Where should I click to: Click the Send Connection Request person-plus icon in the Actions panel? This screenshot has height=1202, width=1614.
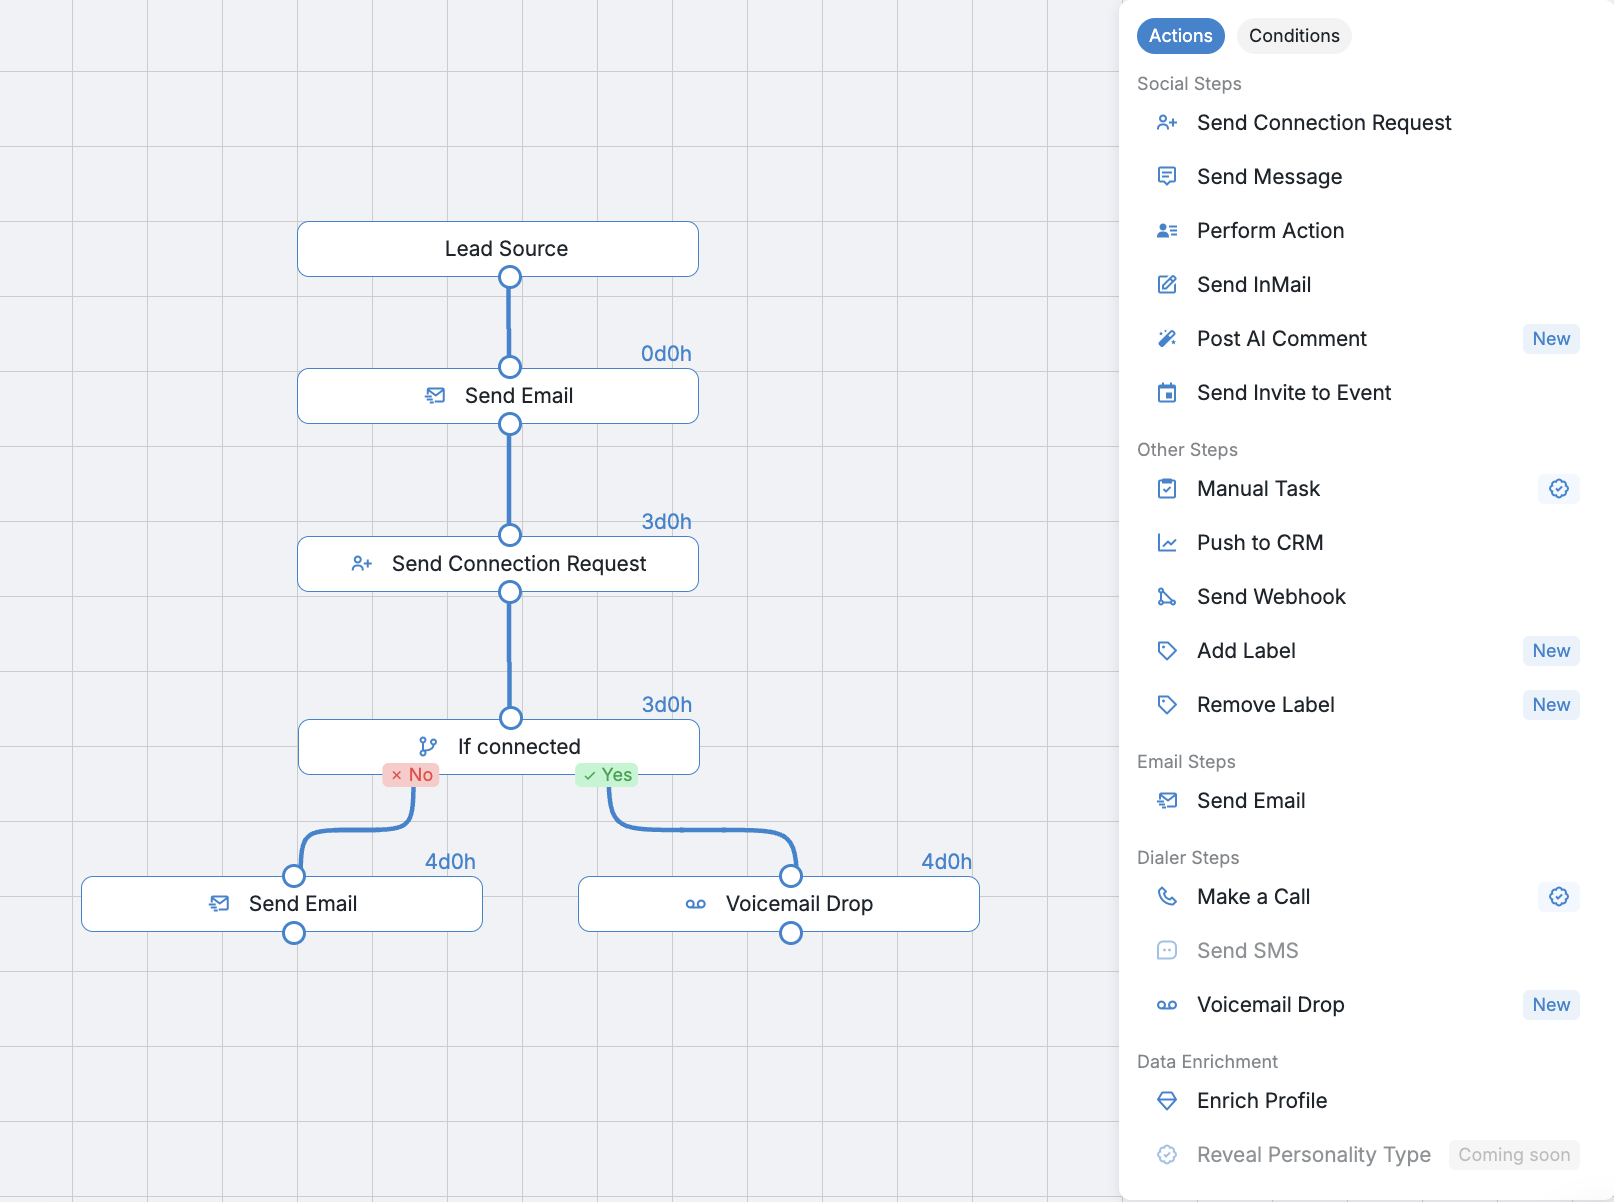[x=1167, y=123]
